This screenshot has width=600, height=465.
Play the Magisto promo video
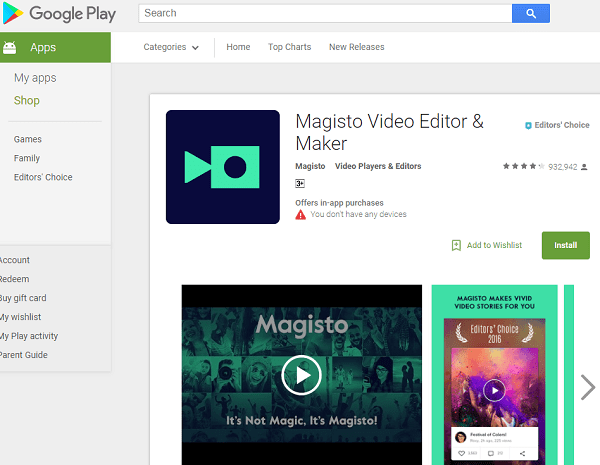click(x=302, y=375)
